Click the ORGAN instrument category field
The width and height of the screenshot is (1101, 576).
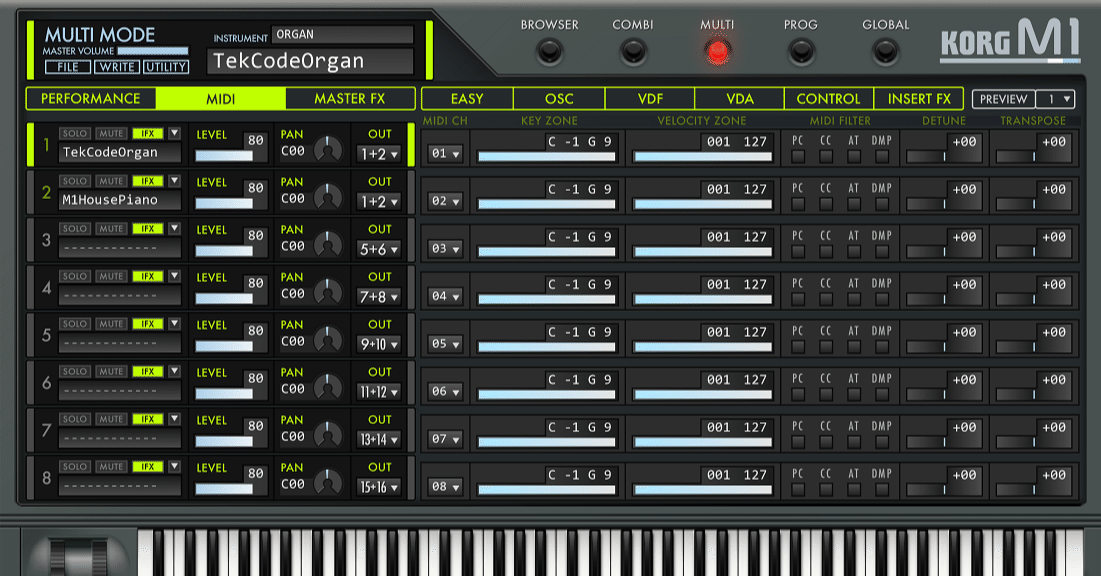pos(343,34)
